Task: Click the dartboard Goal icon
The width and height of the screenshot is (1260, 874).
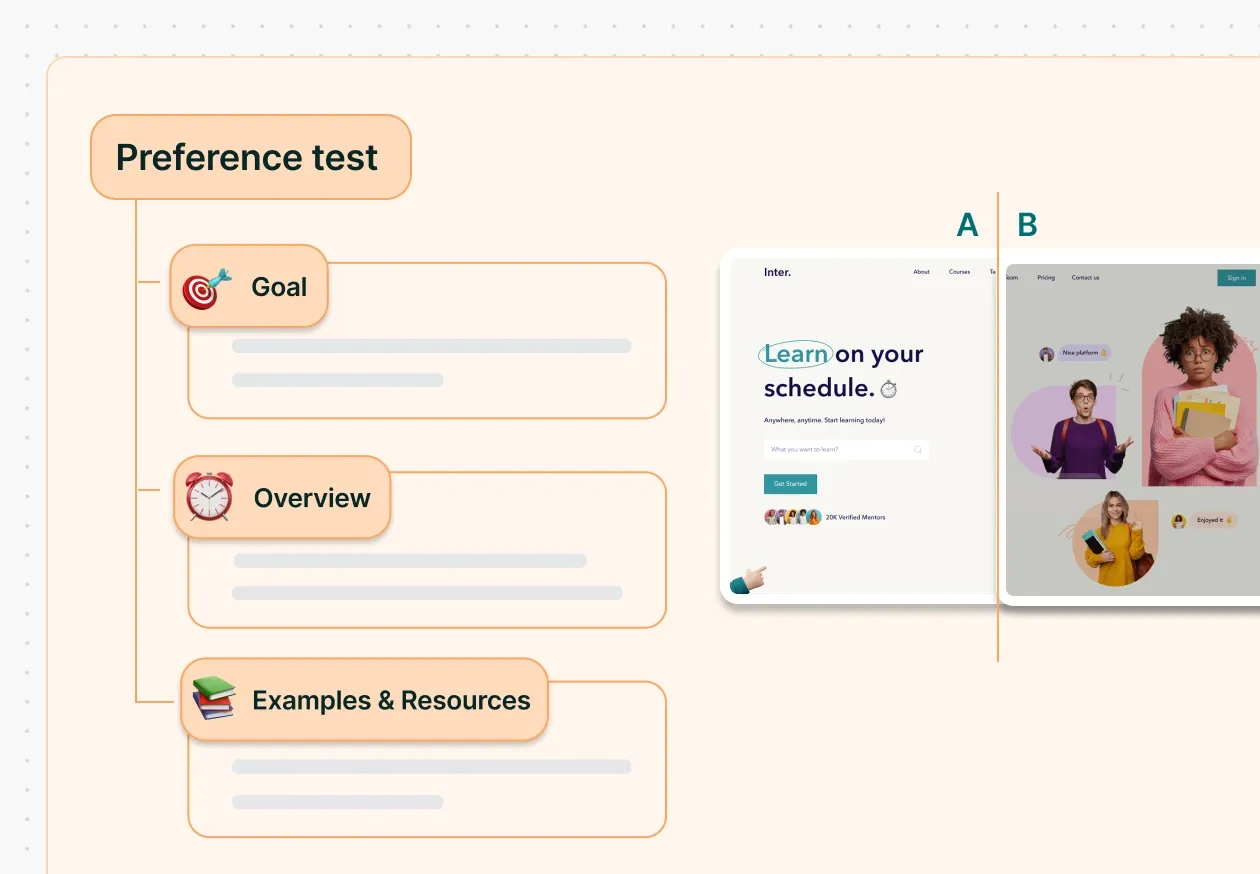Action: (x=207, y=288)
